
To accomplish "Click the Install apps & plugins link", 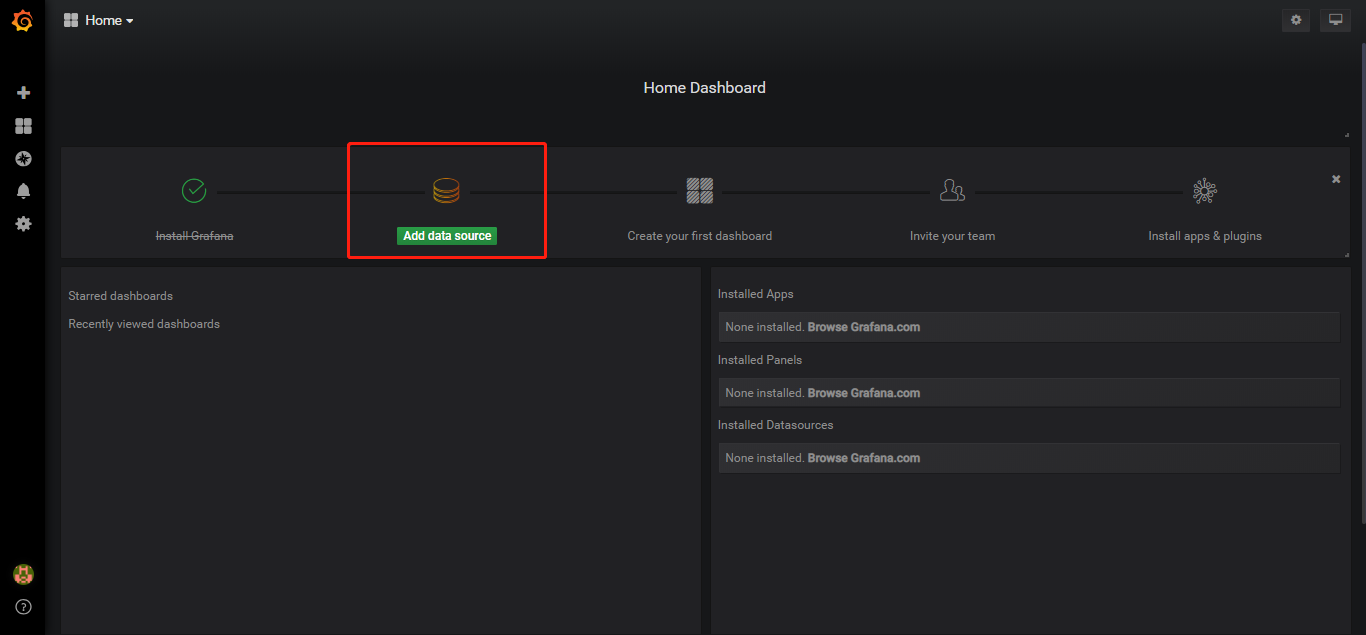I will 1205,236.
